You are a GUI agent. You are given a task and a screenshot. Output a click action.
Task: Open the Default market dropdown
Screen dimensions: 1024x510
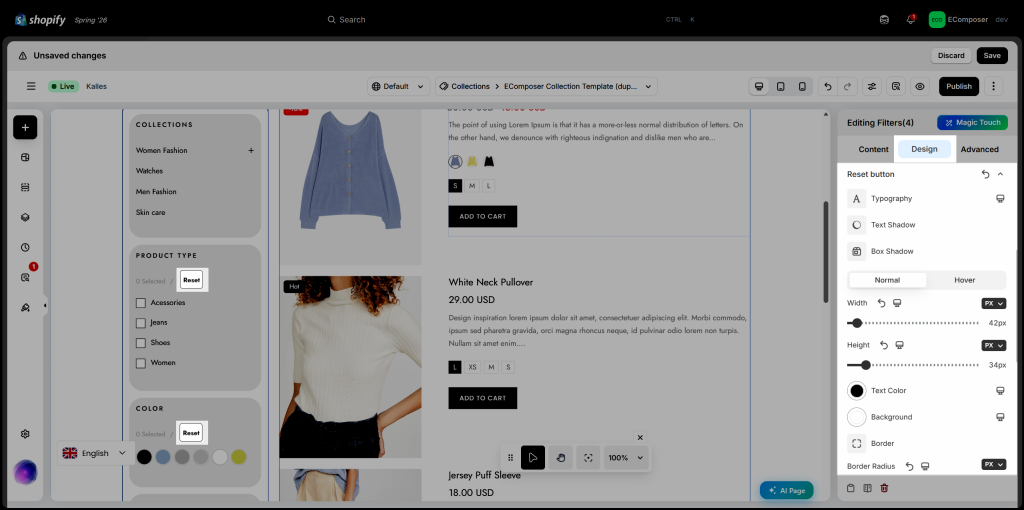point(398,86)
